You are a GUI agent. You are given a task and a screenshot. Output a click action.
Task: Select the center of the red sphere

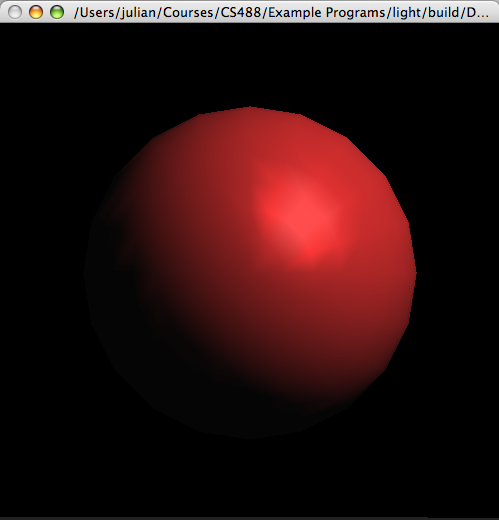tap(250, 273)
